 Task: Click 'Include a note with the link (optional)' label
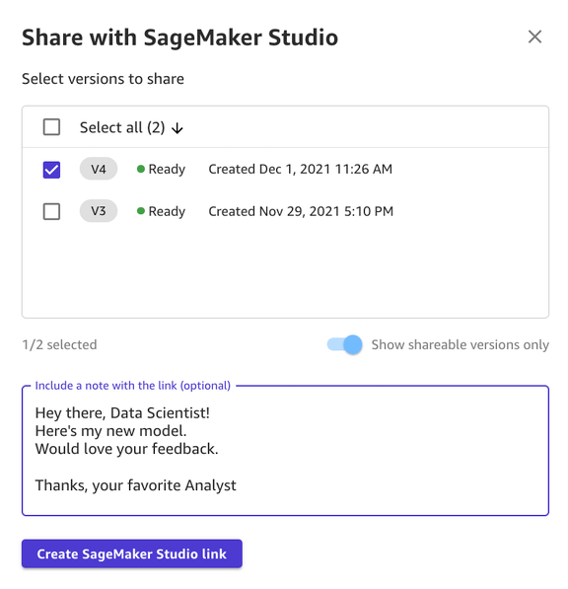pyautogui.click(x=133, y=386)
